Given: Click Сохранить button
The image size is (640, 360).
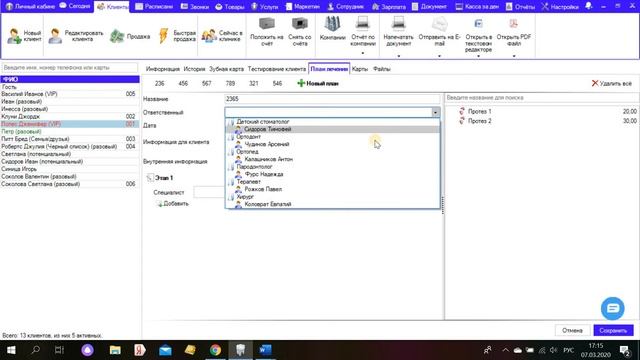Looking at the screenshot, I should (613, 330).
